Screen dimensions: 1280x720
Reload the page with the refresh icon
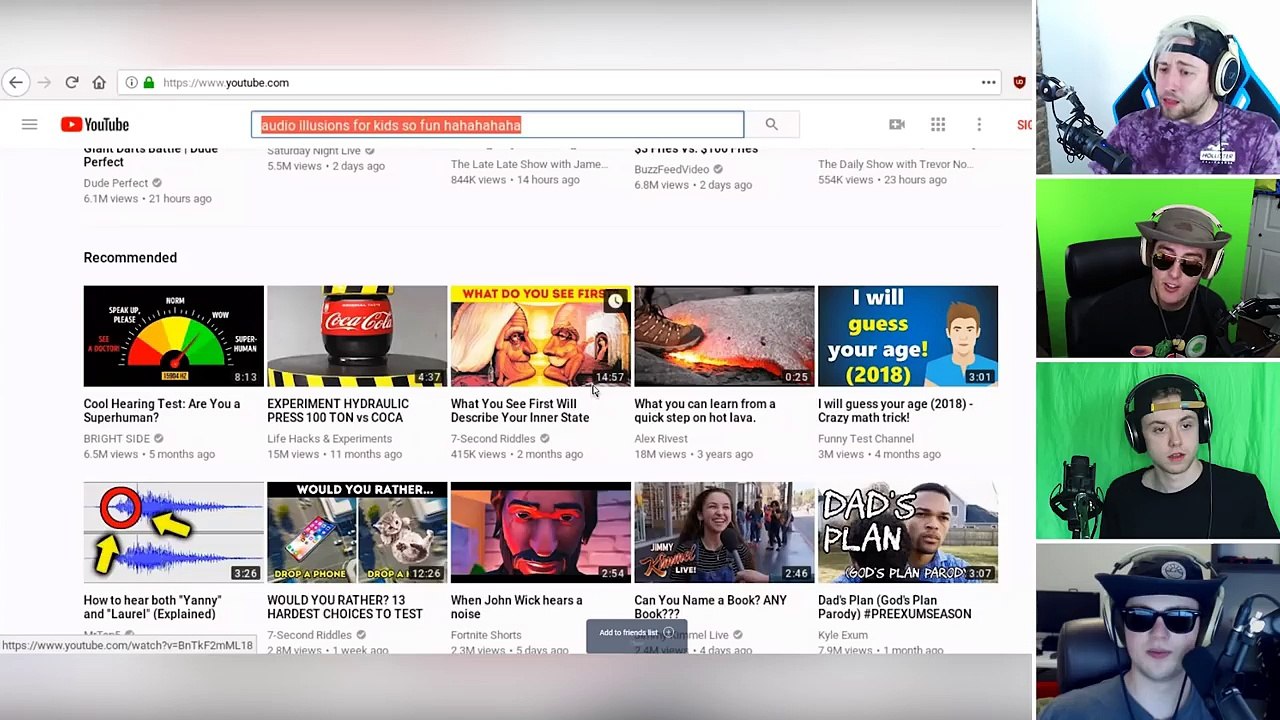point(72,83)
